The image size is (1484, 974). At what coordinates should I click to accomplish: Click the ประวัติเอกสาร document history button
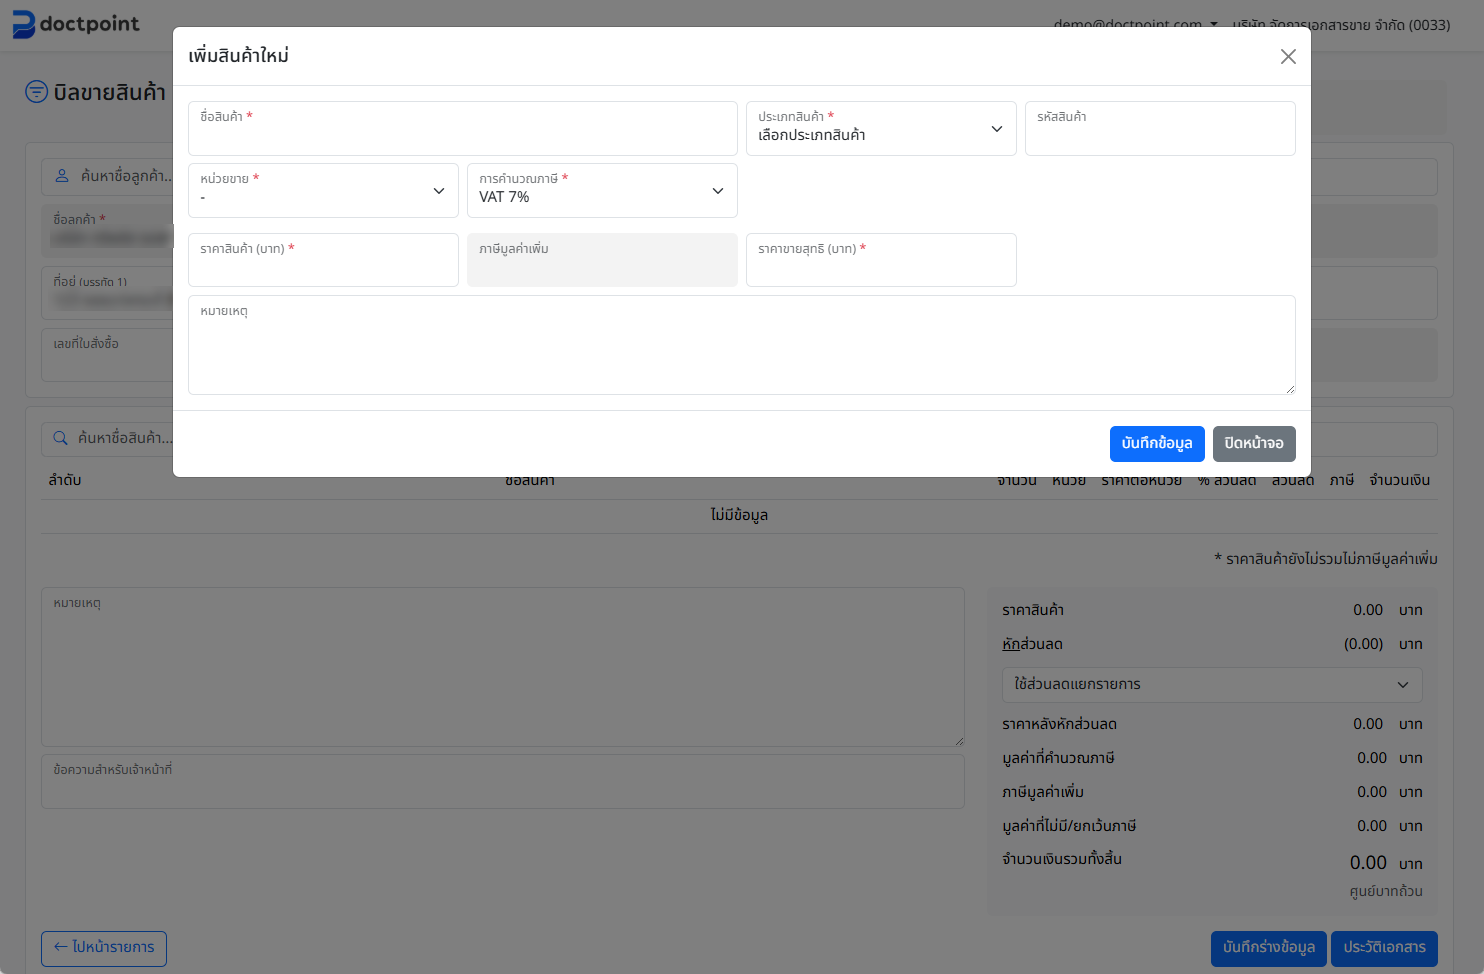1384,948
